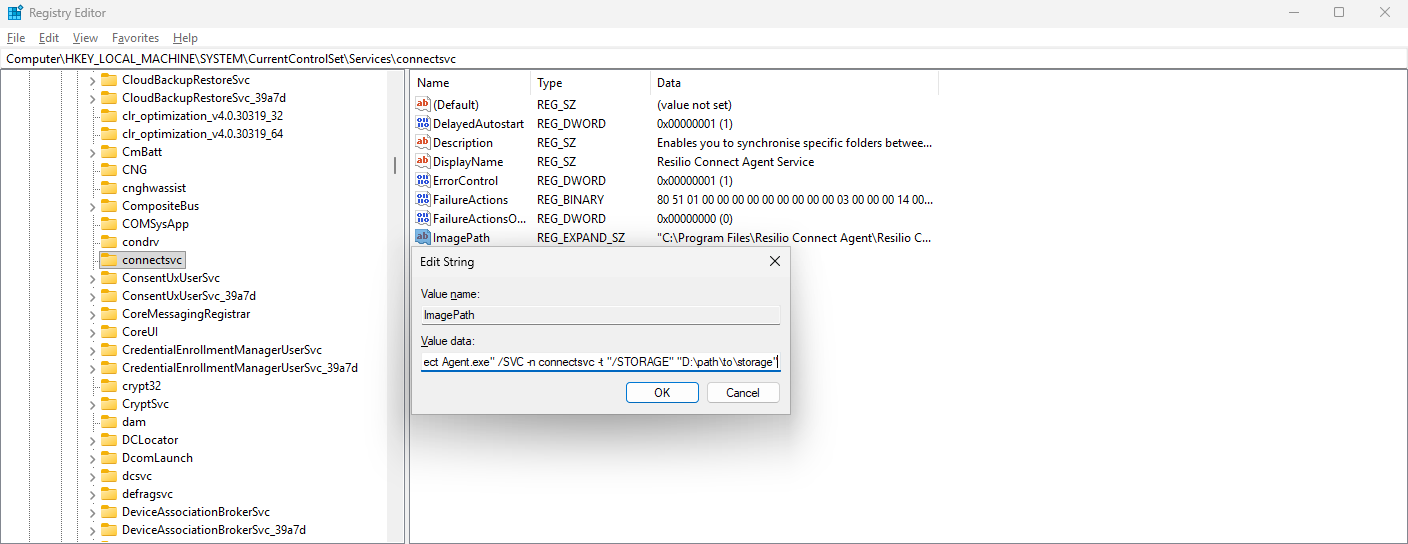Click the ImagePath string value icon

tap(423, 238)
